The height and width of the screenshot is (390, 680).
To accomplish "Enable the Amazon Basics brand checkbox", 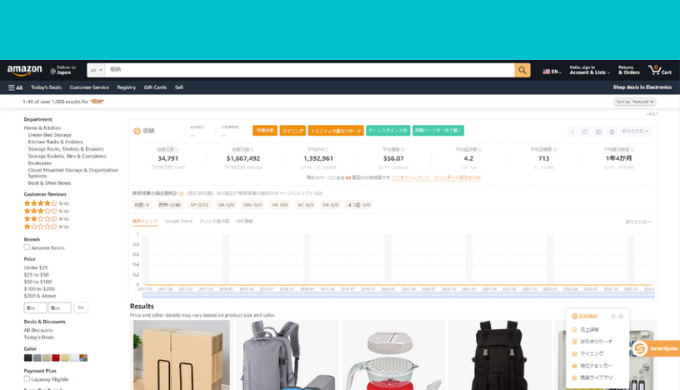I will (x=26, y=247).
